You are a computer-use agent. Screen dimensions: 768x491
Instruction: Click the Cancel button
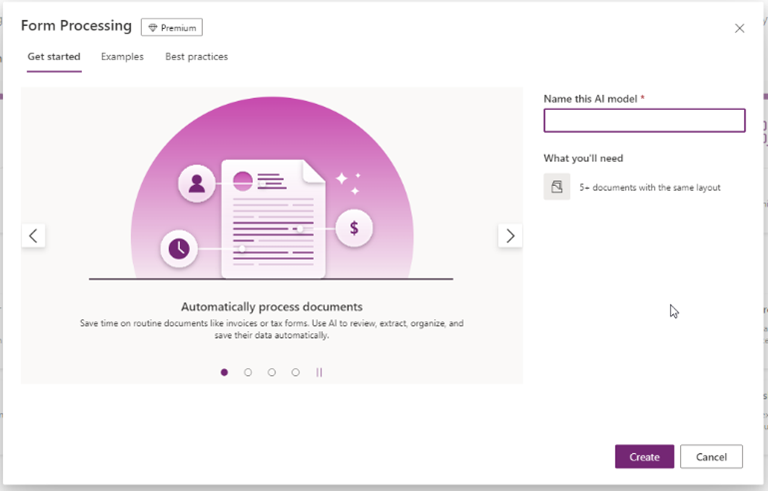pyautogui.click(x=711, y=457)
